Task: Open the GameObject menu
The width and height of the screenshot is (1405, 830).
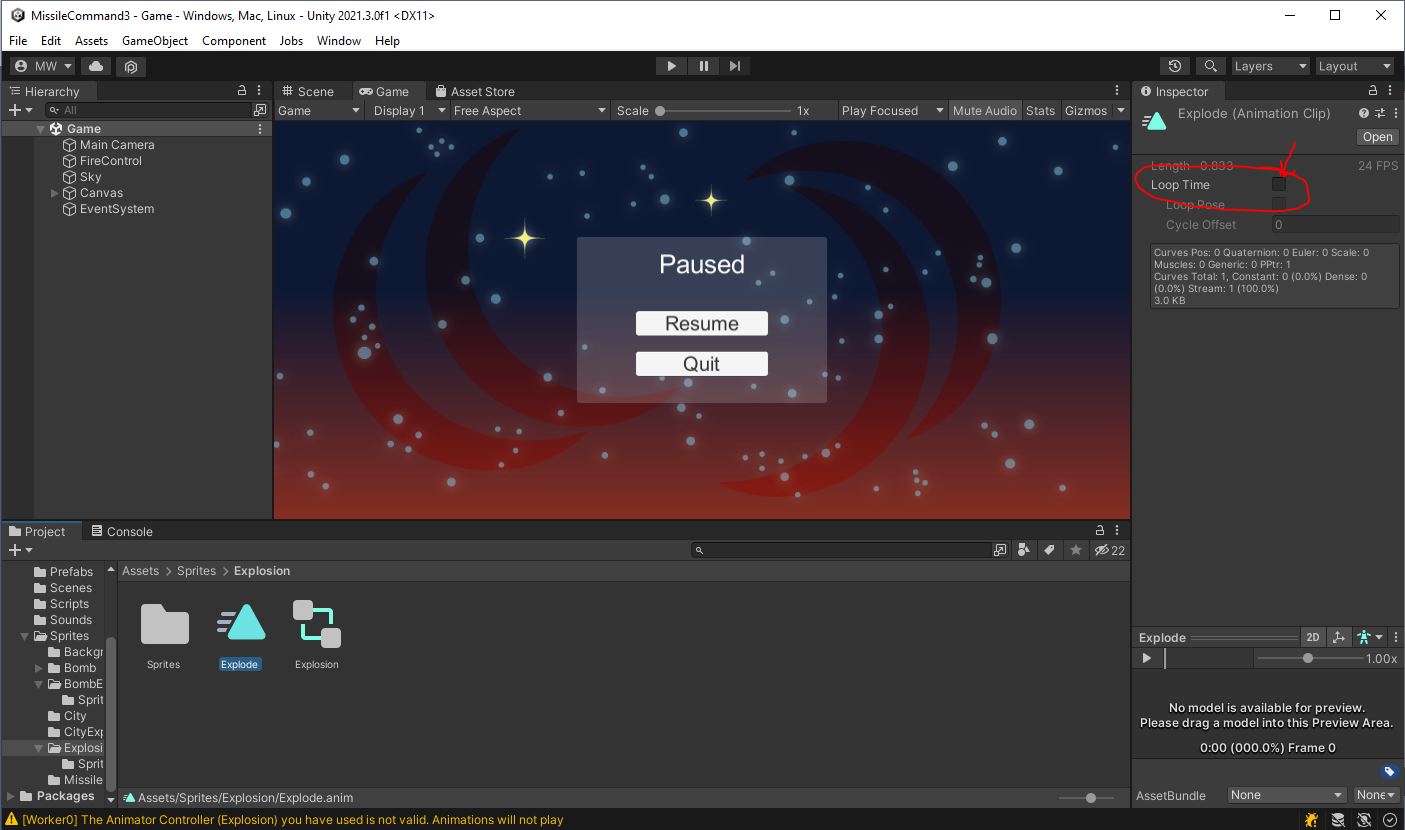Action: point(155,41)
